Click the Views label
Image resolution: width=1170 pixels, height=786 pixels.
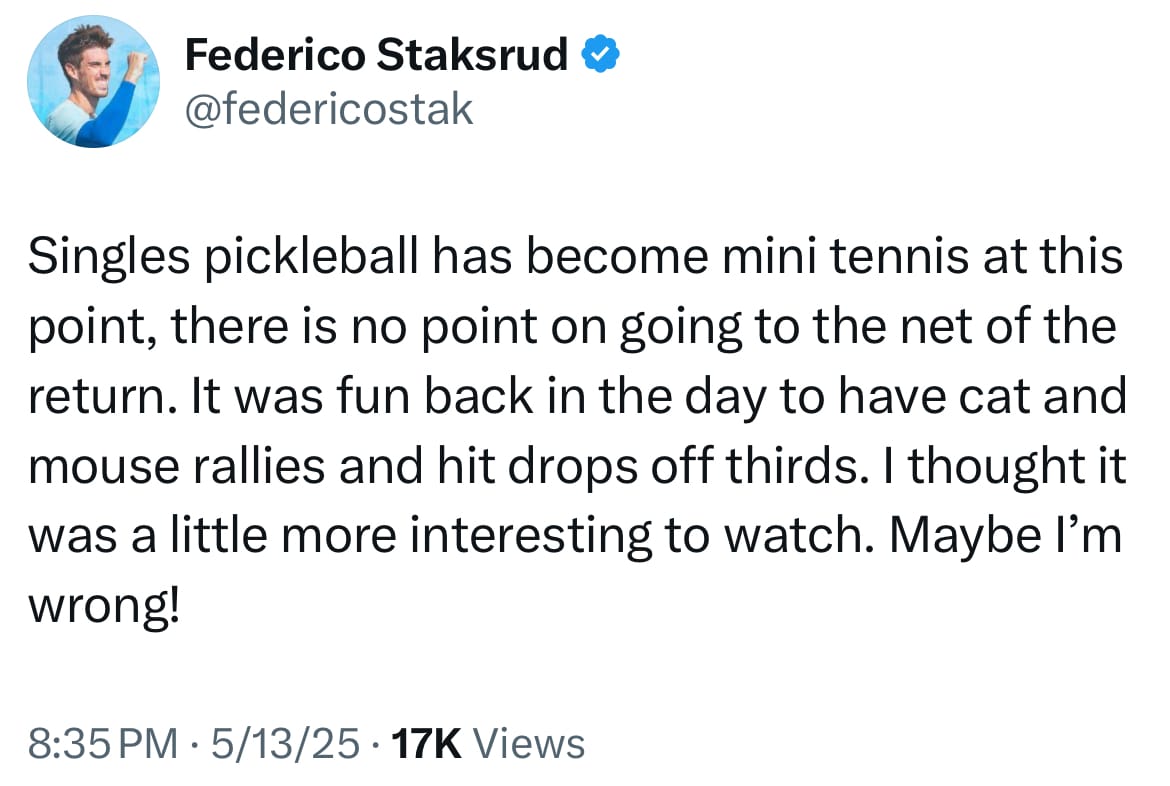click(x=527, y=744)
